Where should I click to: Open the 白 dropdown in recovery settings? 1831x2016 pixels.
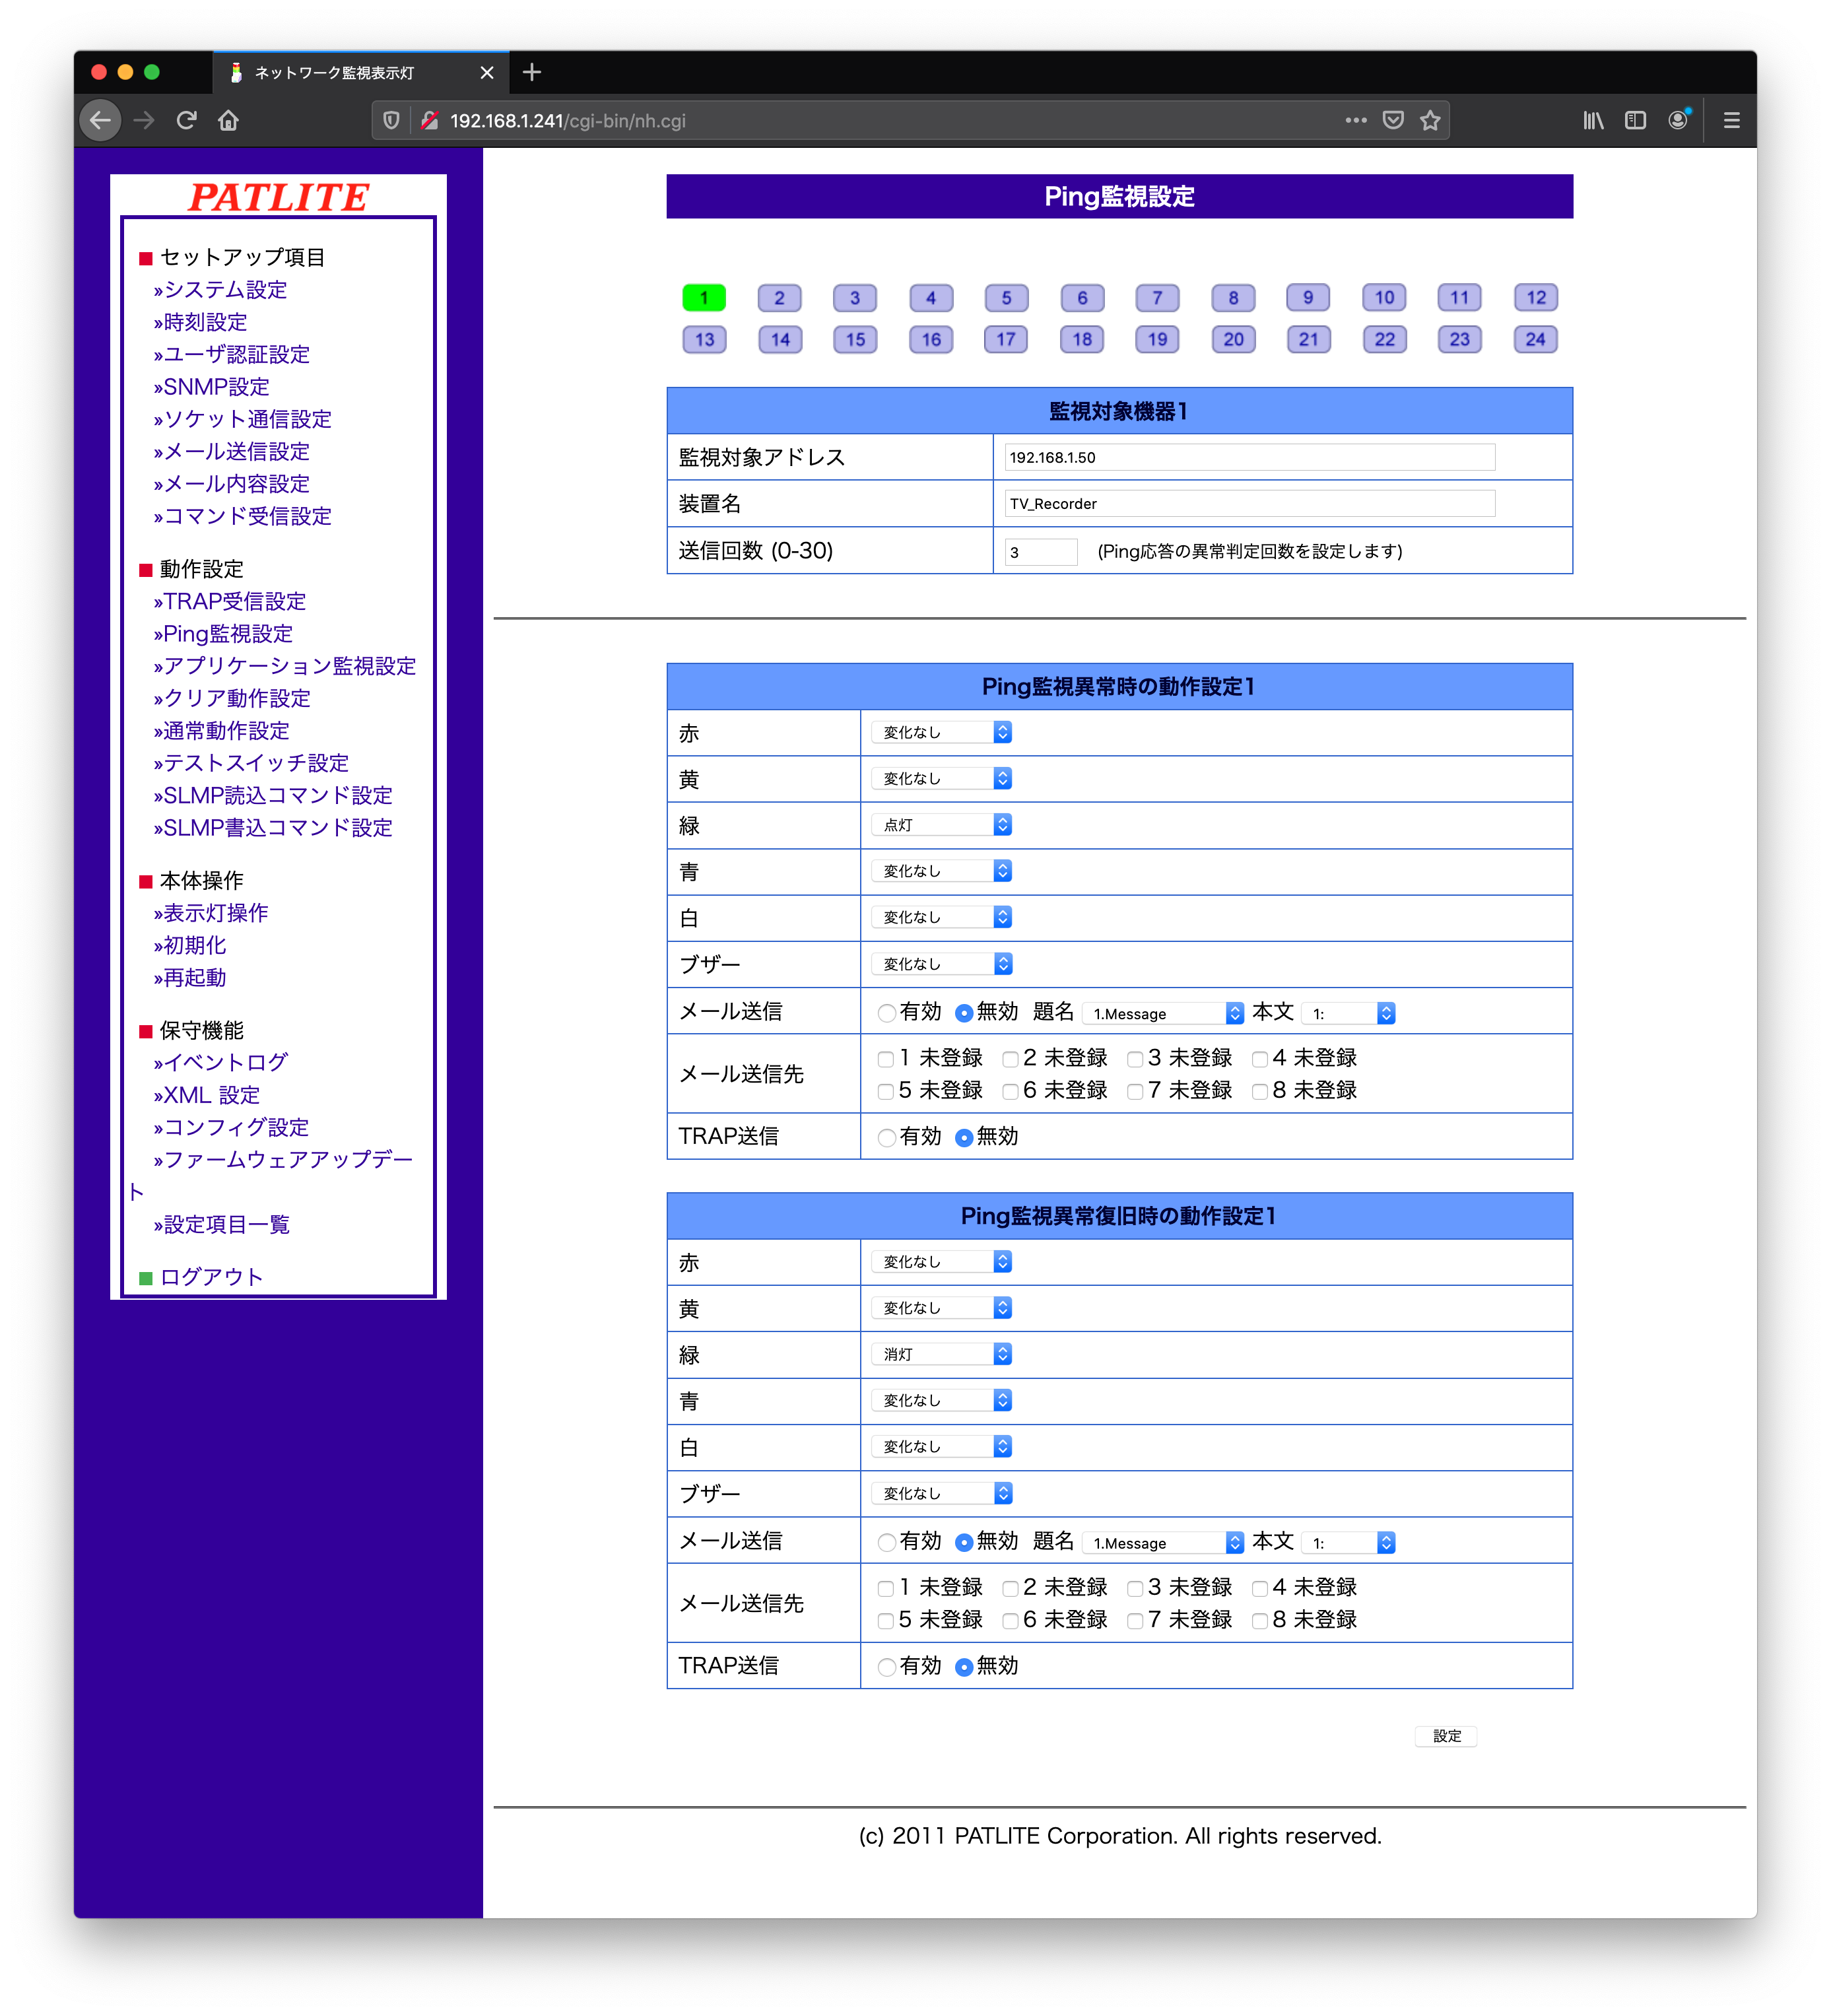click(942, 1447)
